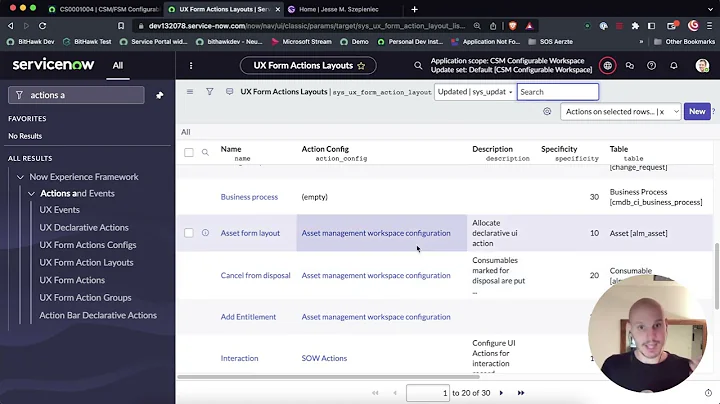Click the page number input field
This screenshot has height=404, width=720.
(428, 393)
